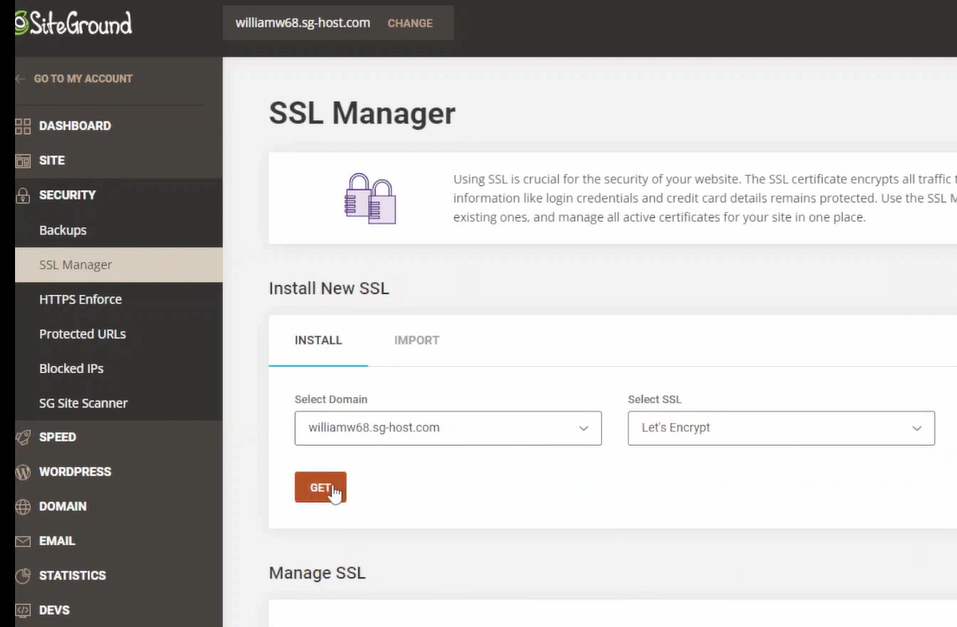Click the Domain globe icon
This screenshot has height=627, width=957.
23,507
